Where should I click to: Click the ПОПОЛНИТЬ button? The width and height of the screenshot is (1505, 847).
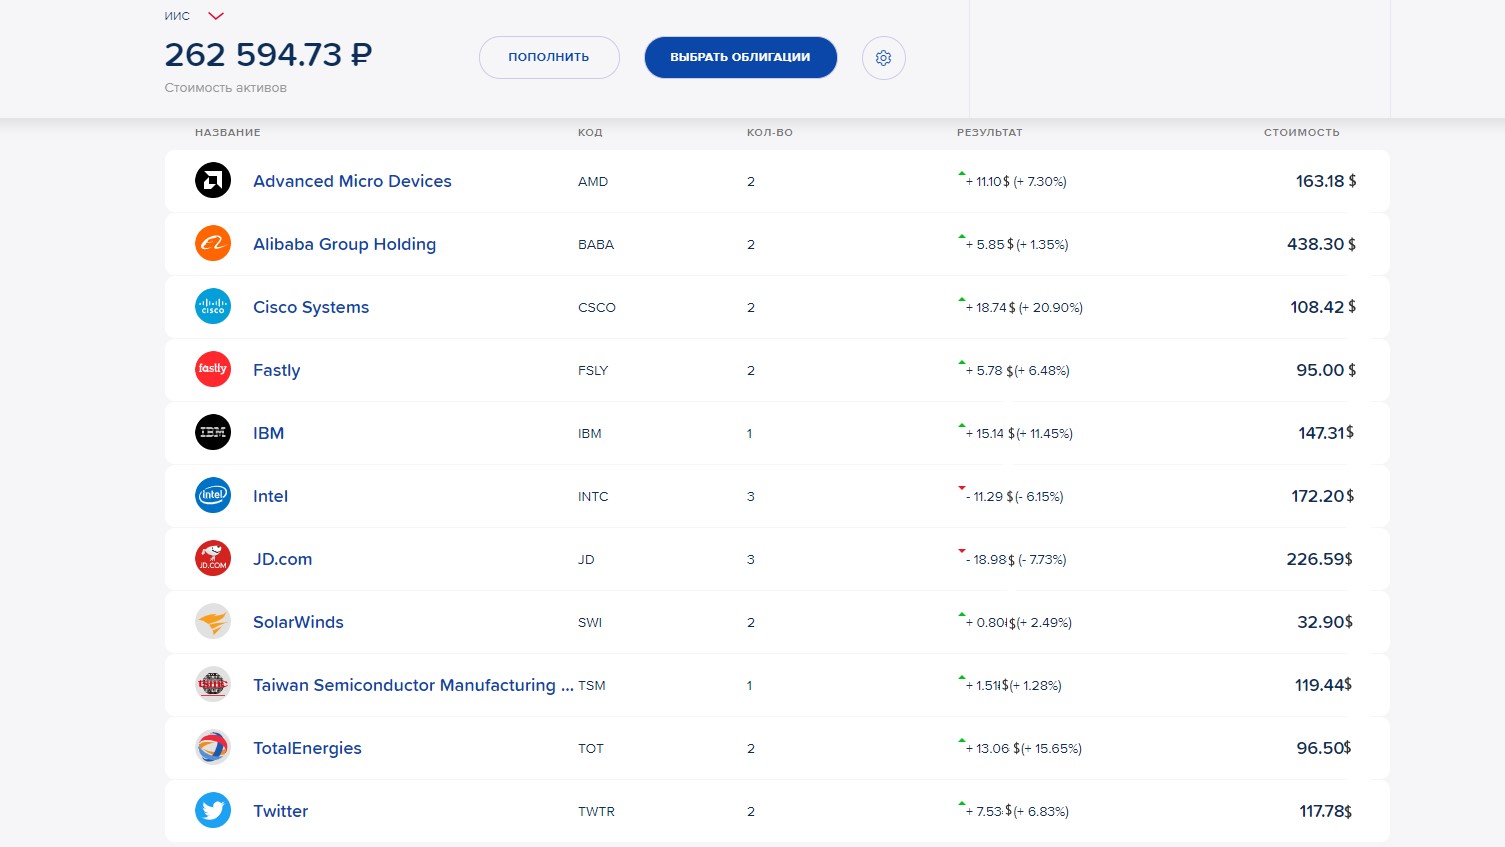(x=549, y=57)
